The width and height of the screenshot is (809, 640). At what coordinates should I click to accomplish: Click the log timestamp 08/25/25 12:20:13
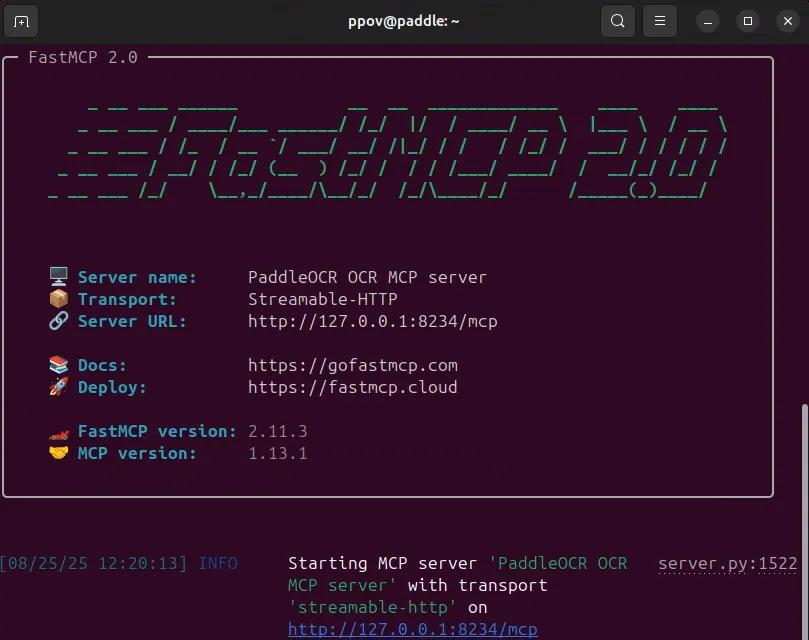click(x=92, y=563)
